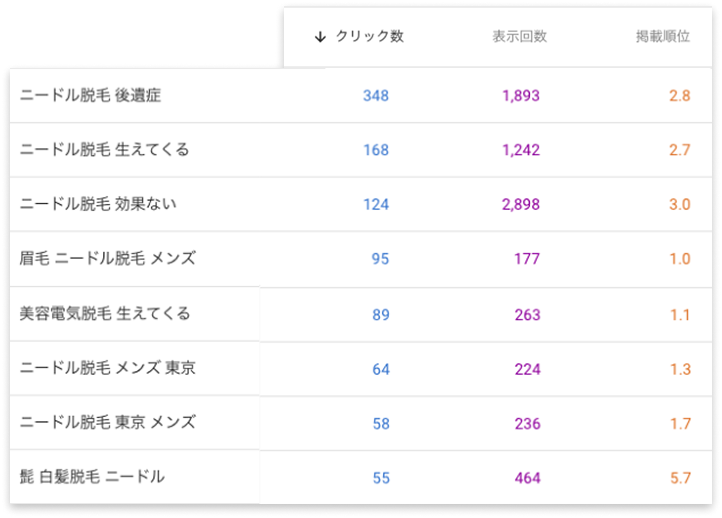The width and height of the screenshot is (722, 518).
Task: Select 美容電気脱毛 生えてくる query
Action: 105,314
